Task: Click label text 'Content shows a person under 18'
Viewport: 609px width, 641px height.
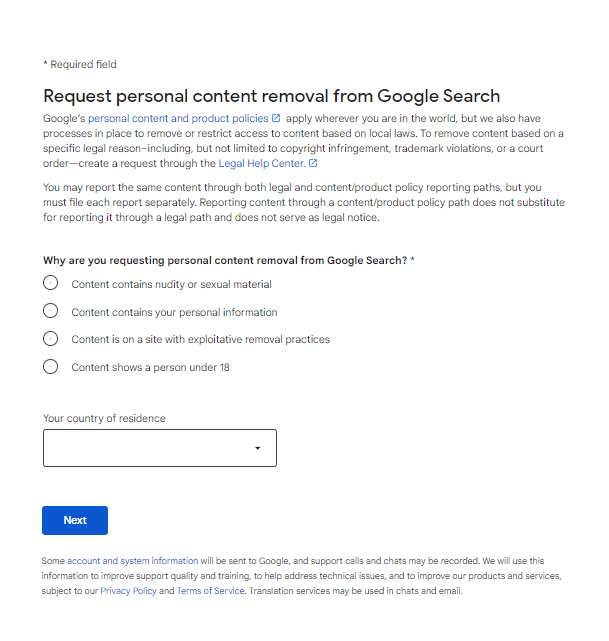Action: (x=150, y=368)
